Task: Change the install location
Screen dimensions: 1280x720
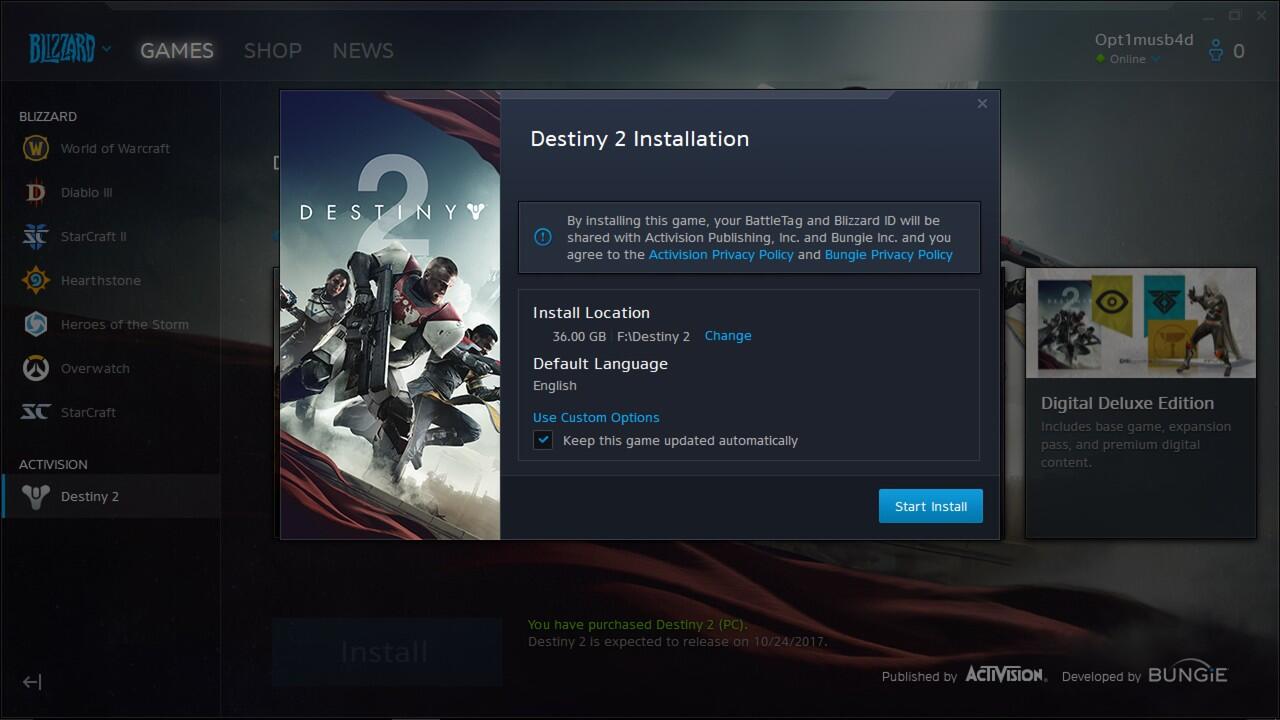Action: click(x=728, y=336)
